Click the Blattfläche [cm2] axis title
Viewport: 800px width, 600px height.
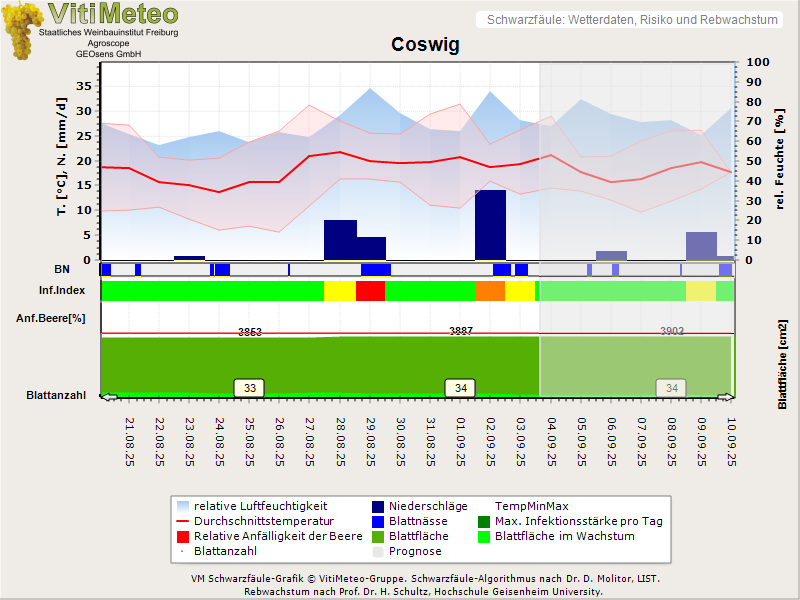783,364
